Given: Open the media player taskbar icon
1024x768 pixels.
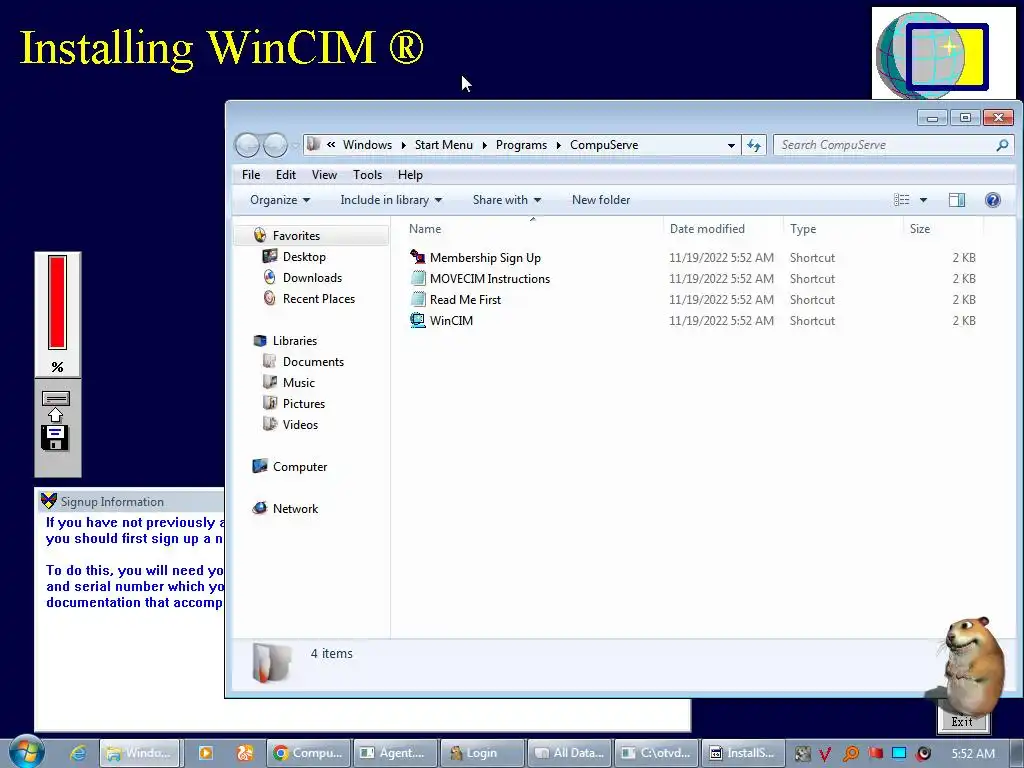Looking at the screenshot, I should coord(206,753).
